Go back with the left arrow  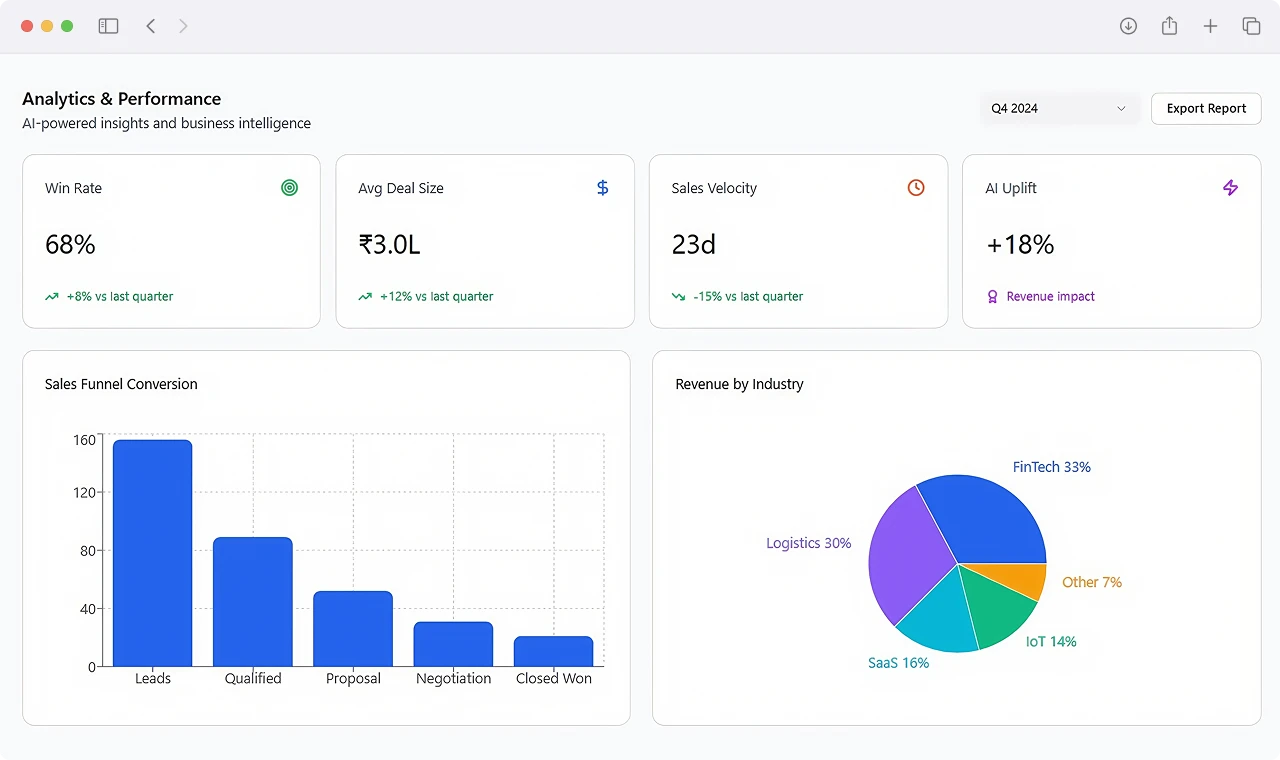point(151,26)
